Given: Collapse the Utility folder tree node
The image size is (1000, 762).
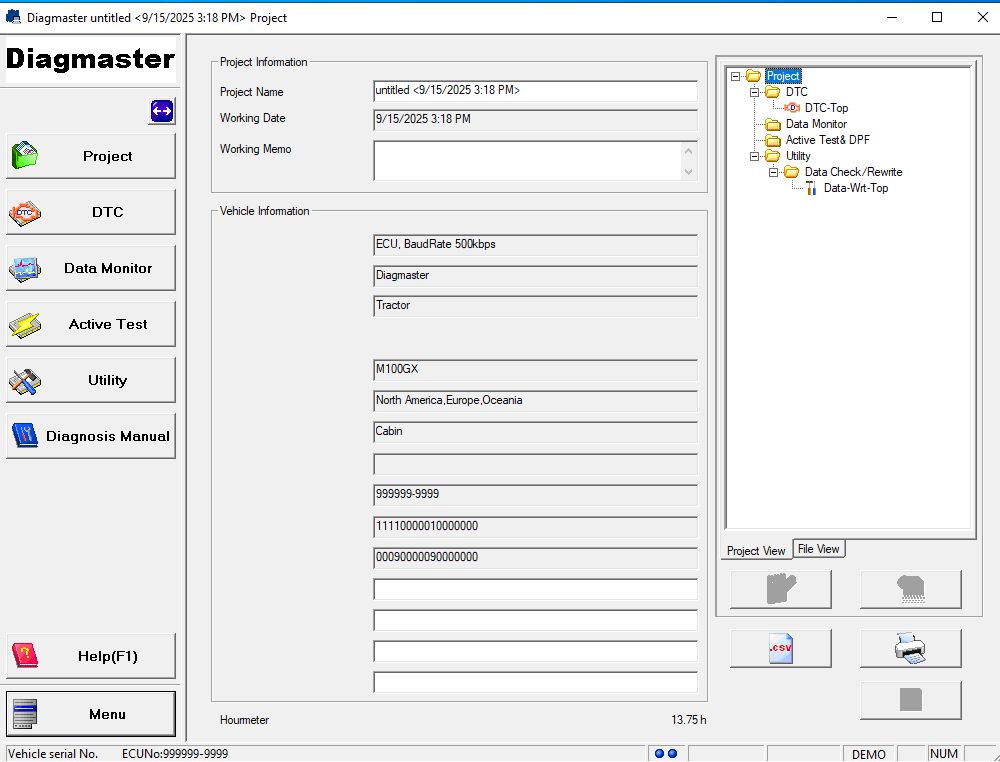Looking at the screenshot, I should pos(754,156).
